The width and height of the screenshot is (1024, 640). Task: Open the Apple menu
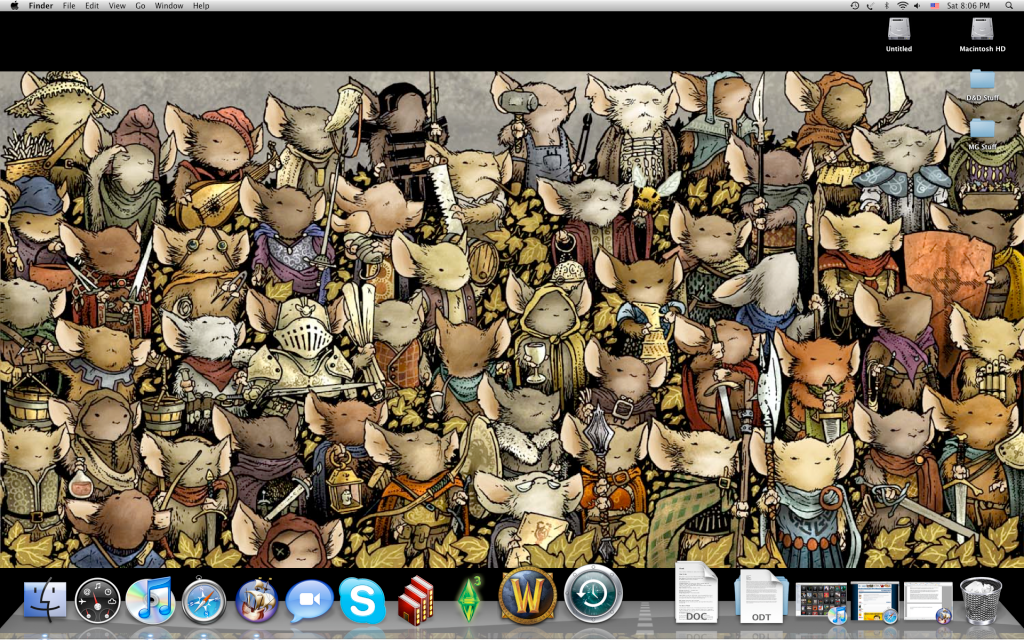point(14,5)
